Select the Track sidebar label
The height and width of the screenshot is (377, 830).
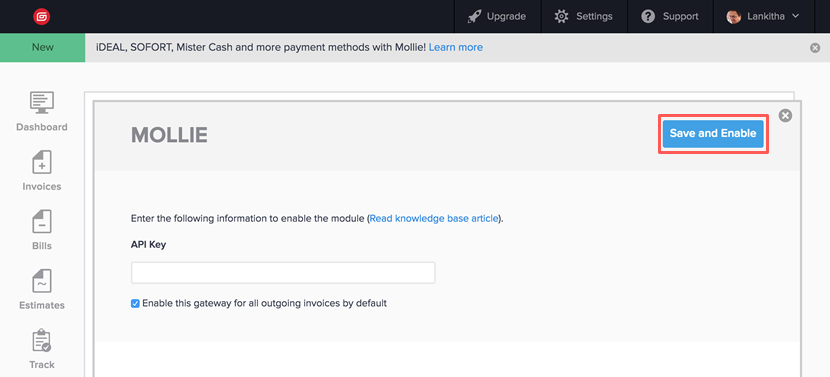pyautogui.click(x=42, y=364)
